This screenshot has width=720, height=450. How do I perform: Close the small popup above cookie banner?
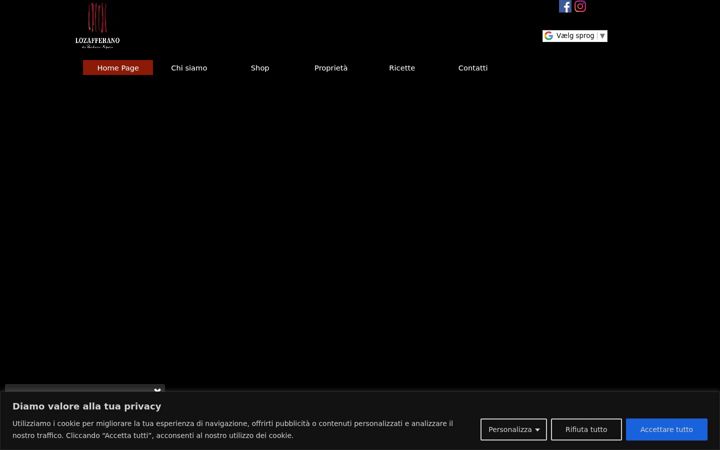(x=157, y=390)
